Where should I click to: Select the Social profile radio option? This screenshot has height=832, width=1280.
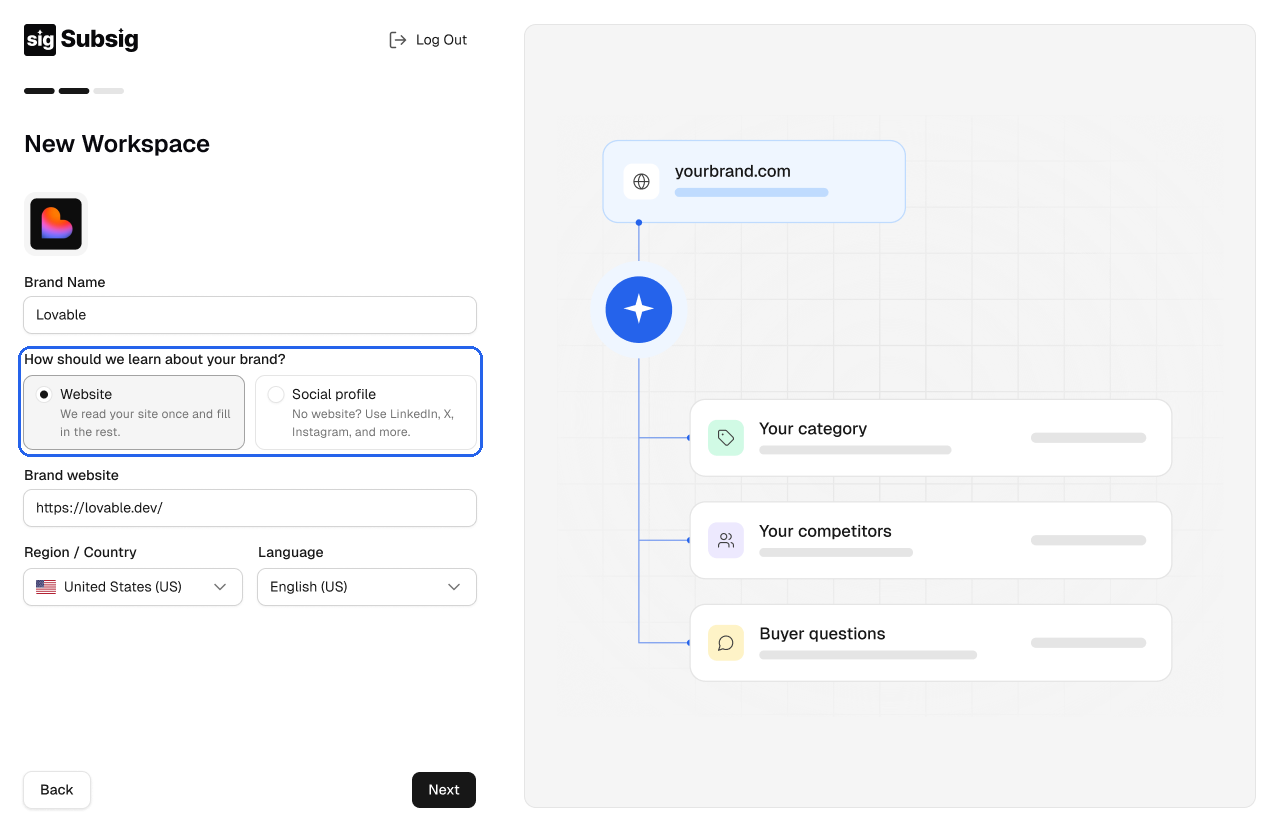click(x=366, y=412)
